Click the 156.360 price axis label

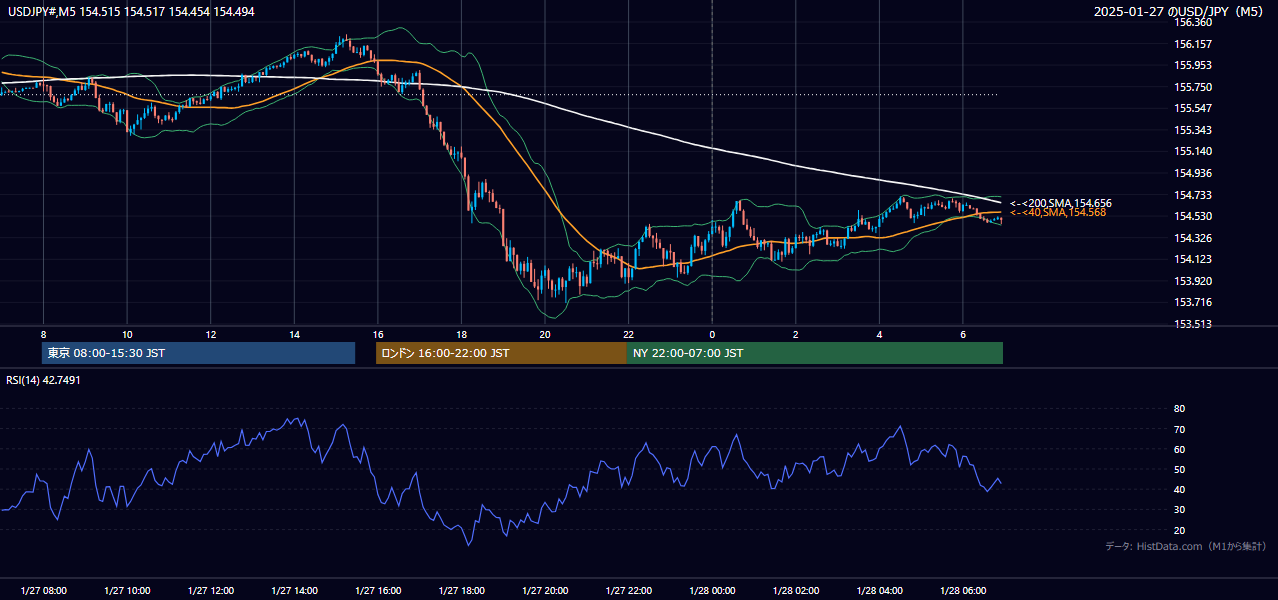[x=1194, y=22]
